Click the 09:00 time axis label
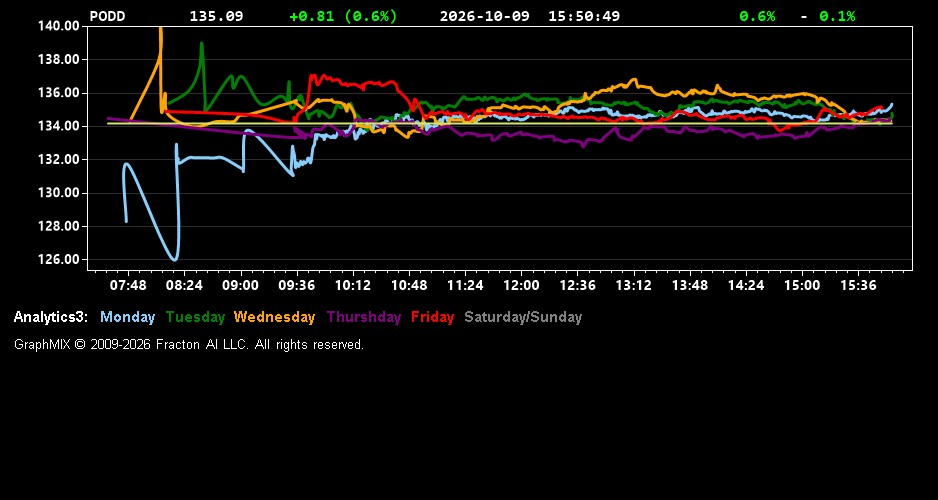Screen dimensions: 938x500 (240, 286)
